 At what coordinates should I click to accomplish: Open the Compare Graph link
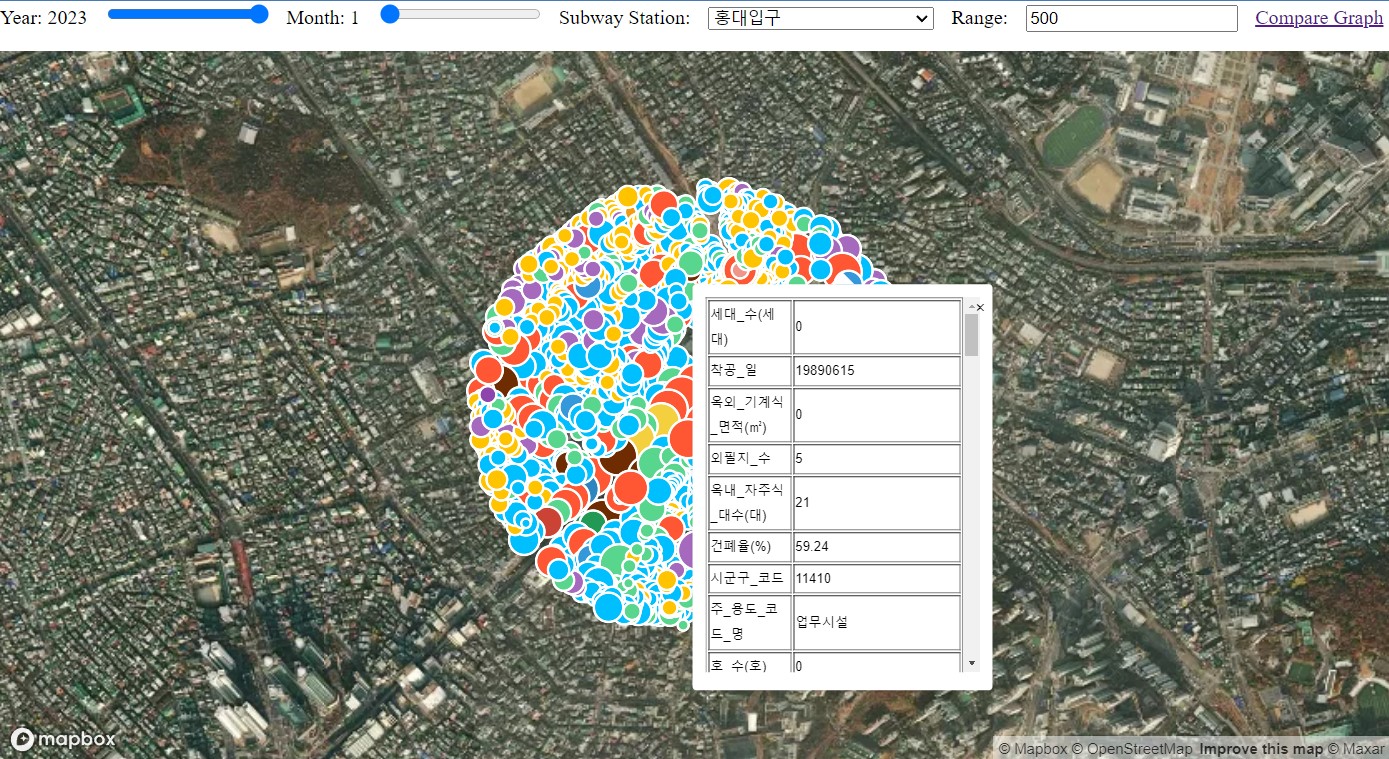click(1318, 18)
